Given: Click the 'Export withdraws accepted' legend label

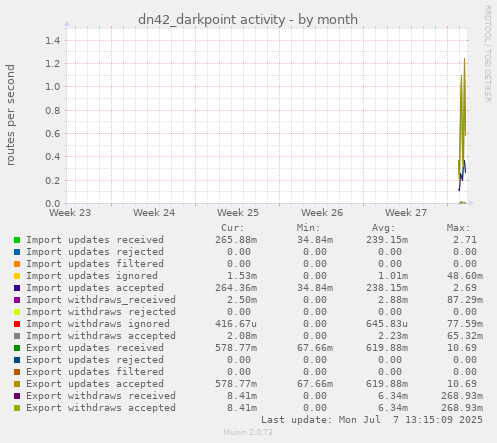Looking at the screenshot, I should pyautogui.click(x=101, y=408).
